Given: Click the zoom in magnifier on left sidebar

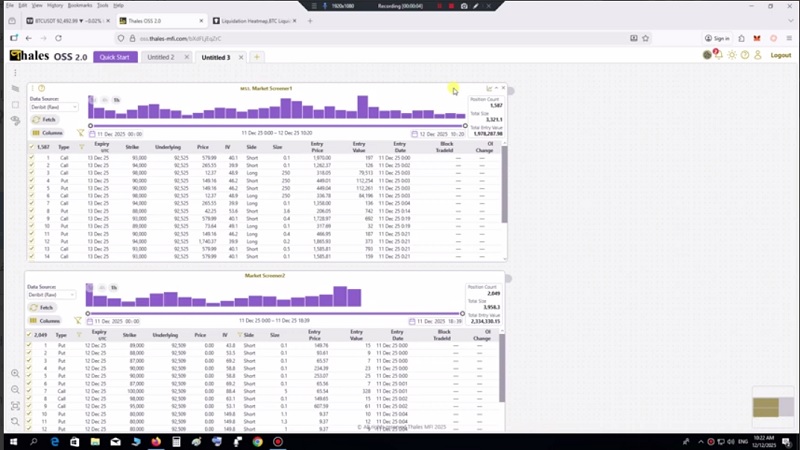Looking at the screenshot, I should [x=16, y=373].
